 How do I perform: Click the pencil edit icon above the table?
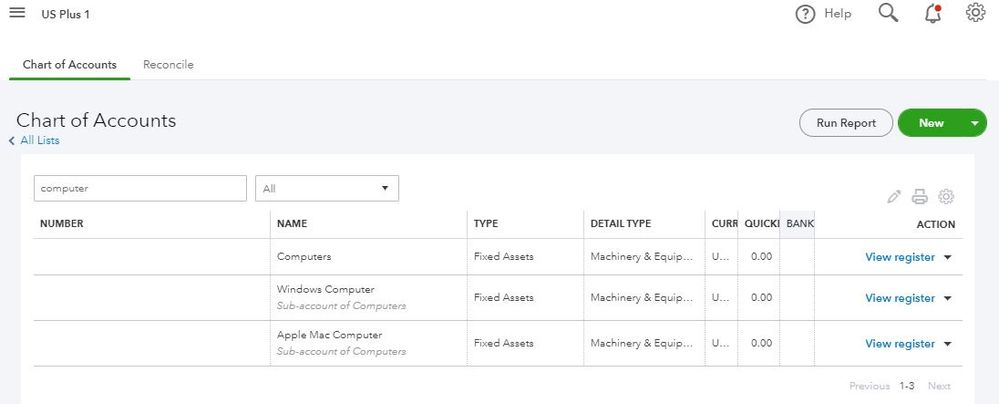(894, 196)
